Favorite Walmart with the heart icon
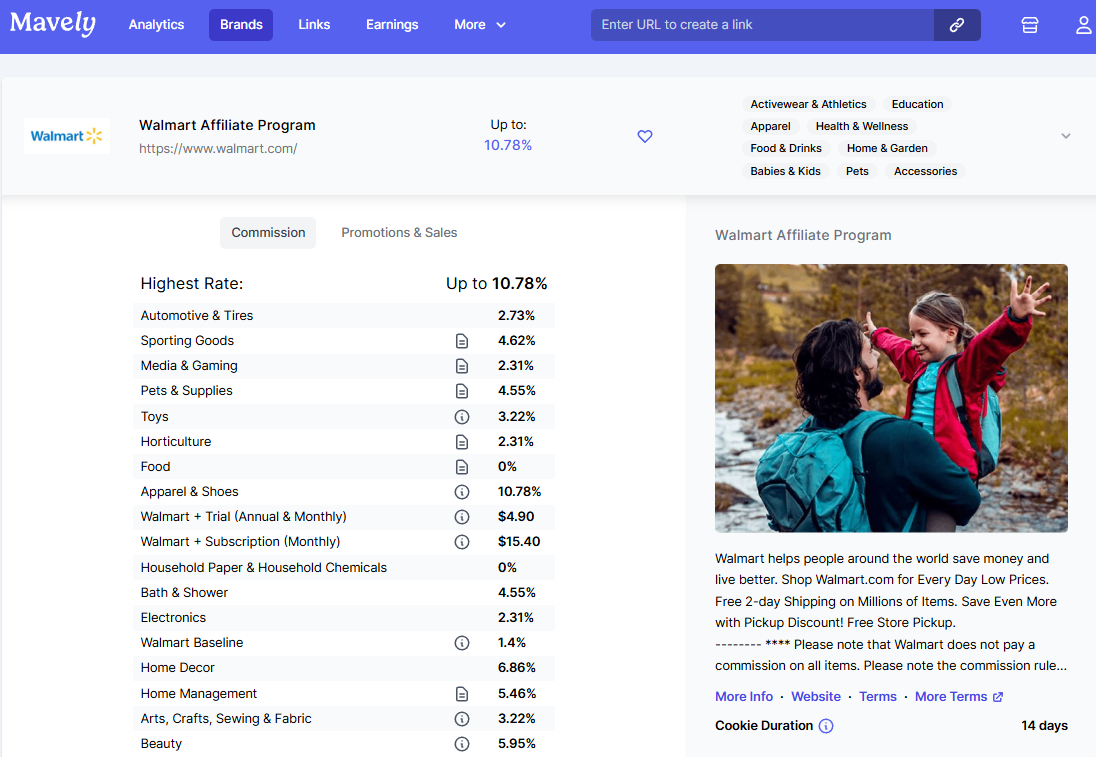The height and width of the screenshot is (757, 1096). pyautogui.click(x=644, y=136)
